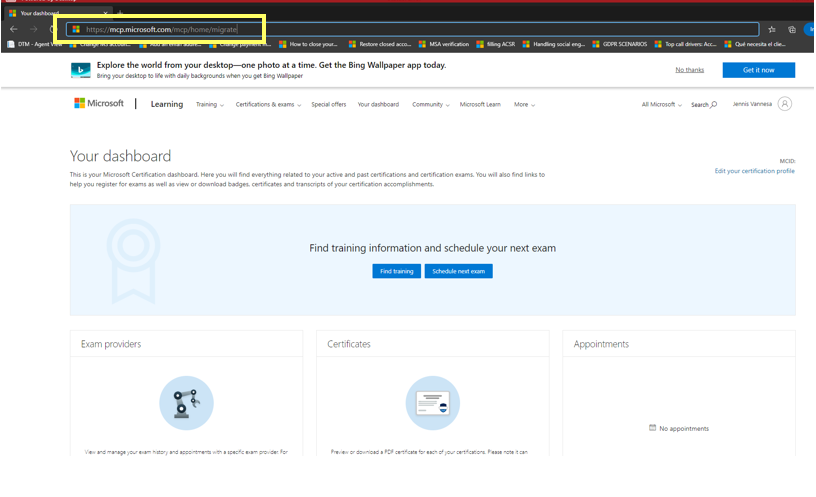
Task: Expand the All Microsoft dropdown
Action: point(661,105)
